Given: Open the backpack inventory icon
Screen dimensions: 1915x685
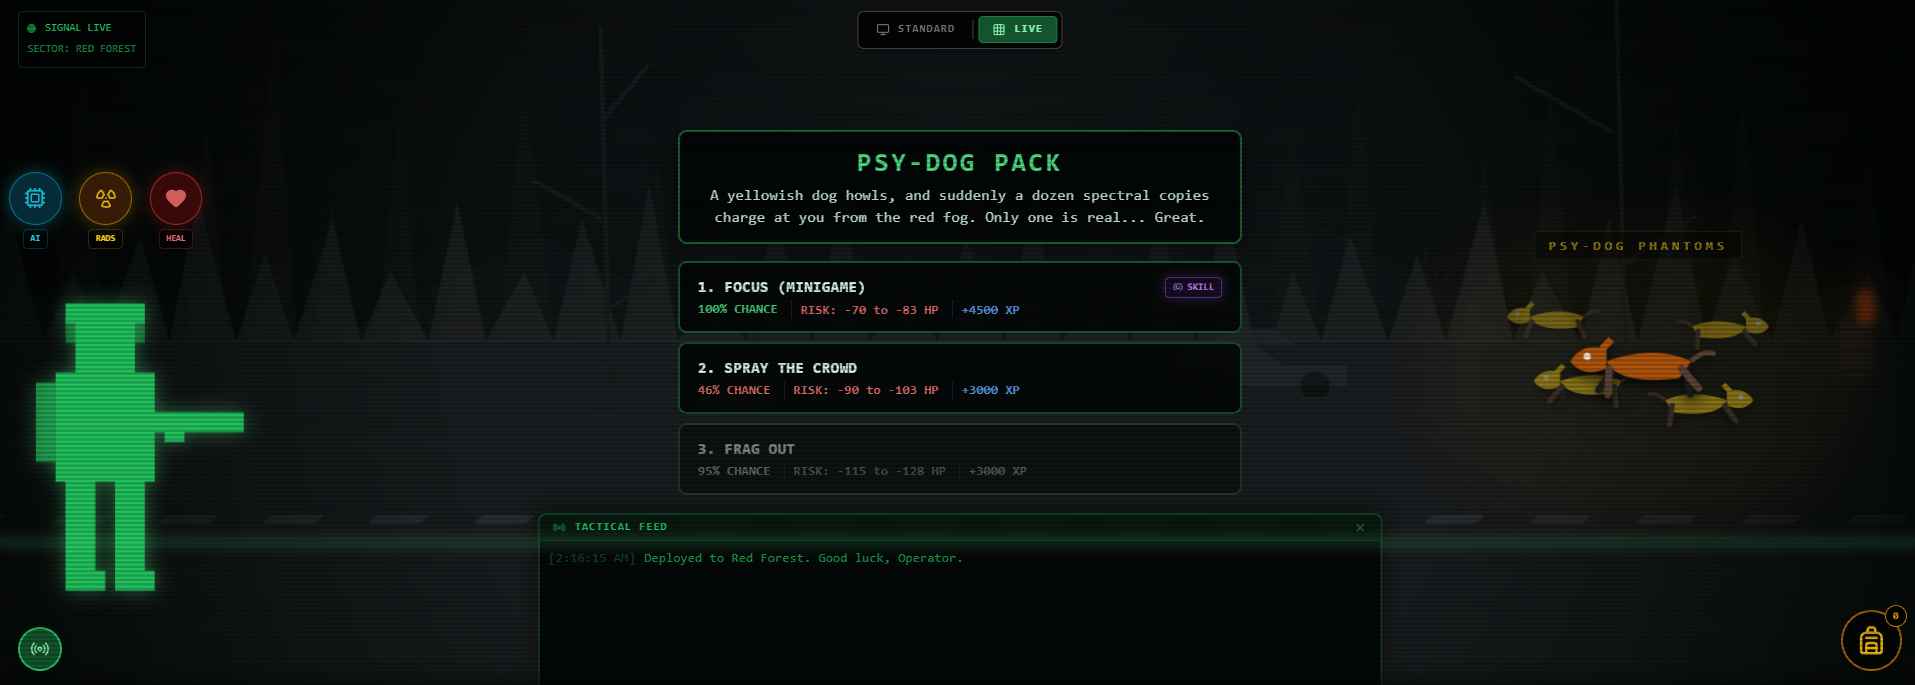Looking at the screenshot, I should point(1871,640).
